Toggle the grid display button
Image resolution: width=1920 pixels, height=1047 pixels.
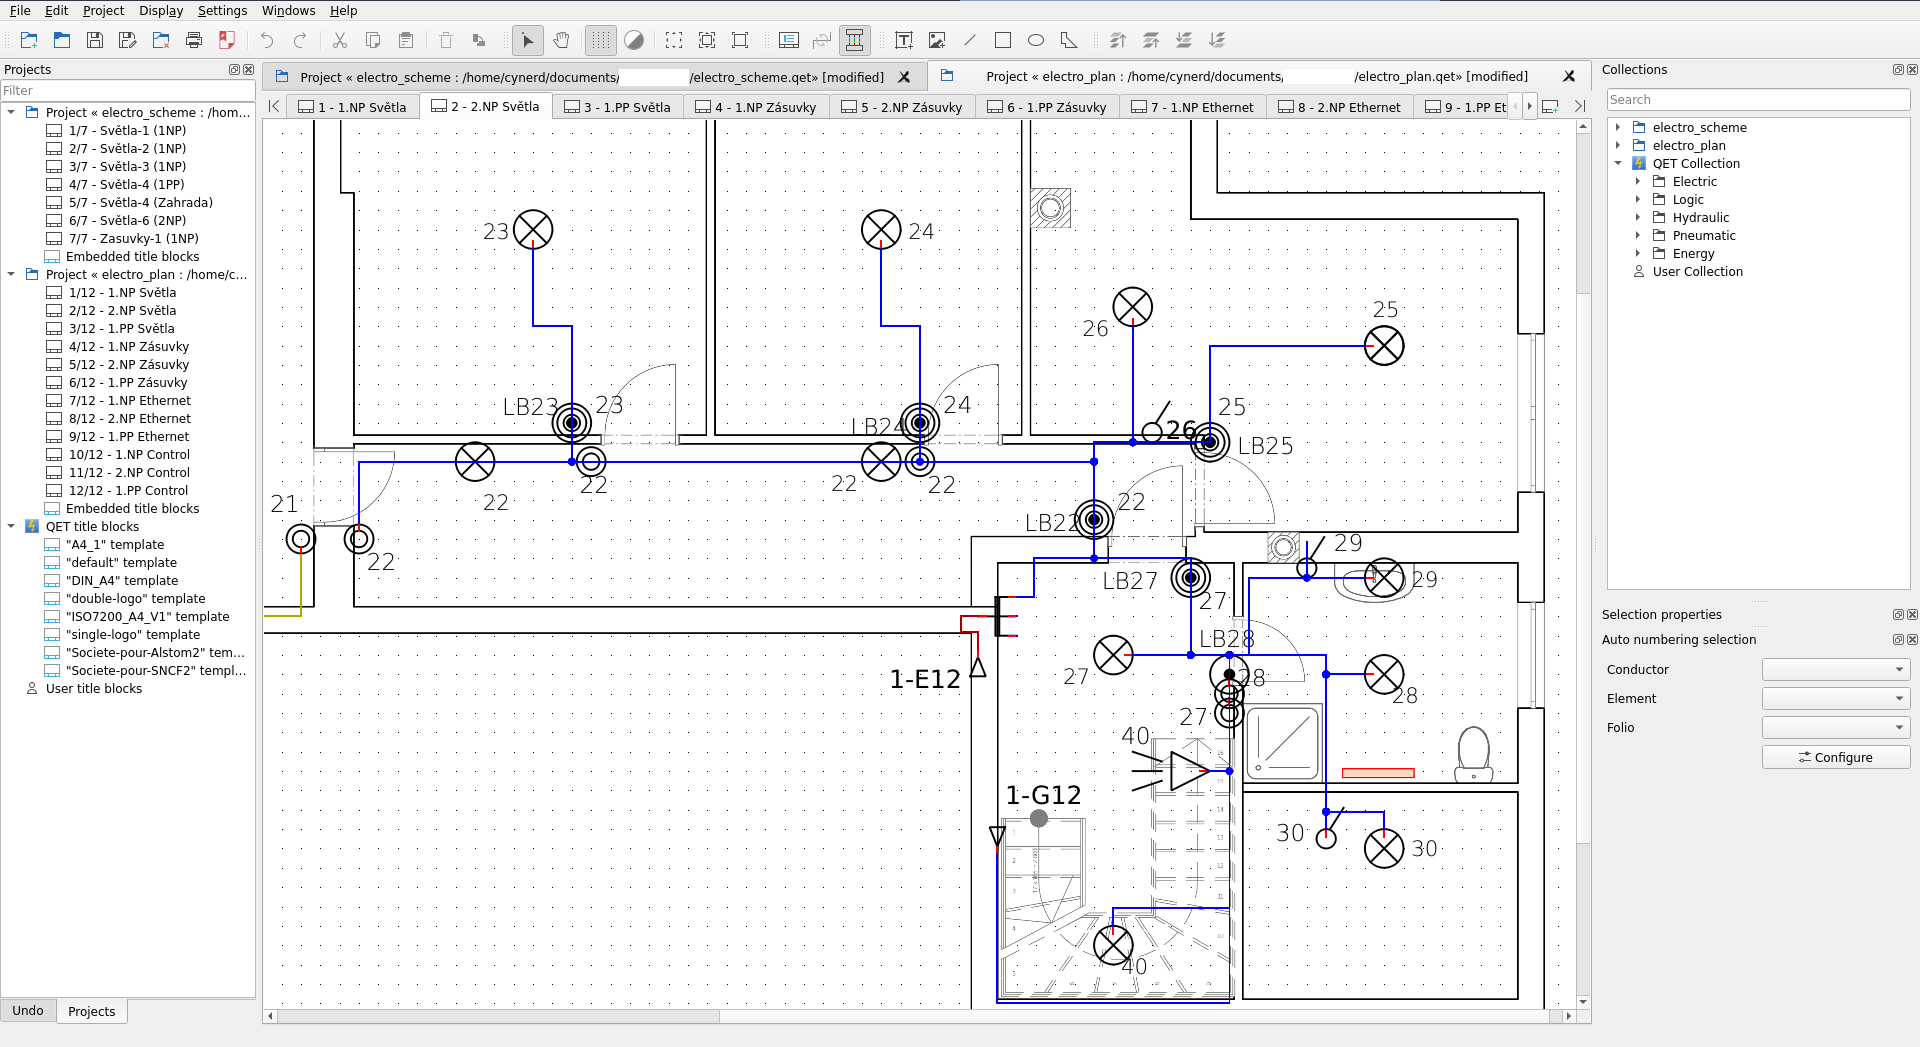pos(600,40)
